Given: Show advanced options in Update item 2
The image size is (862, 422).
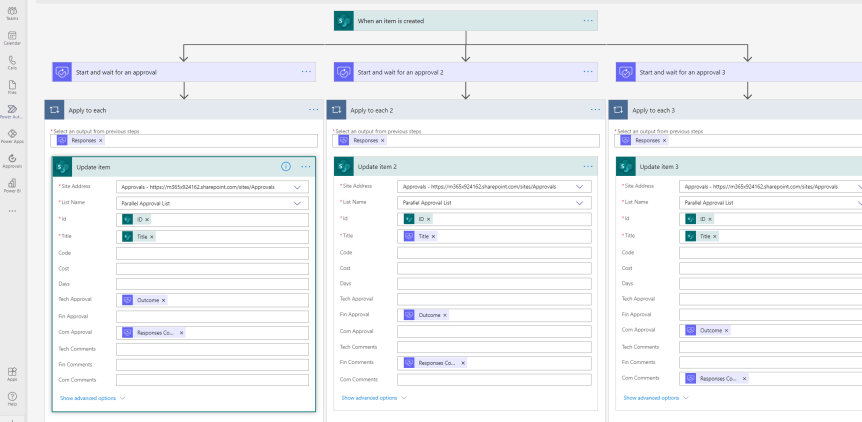Looking at the screenshot, I should pos(374,398).
